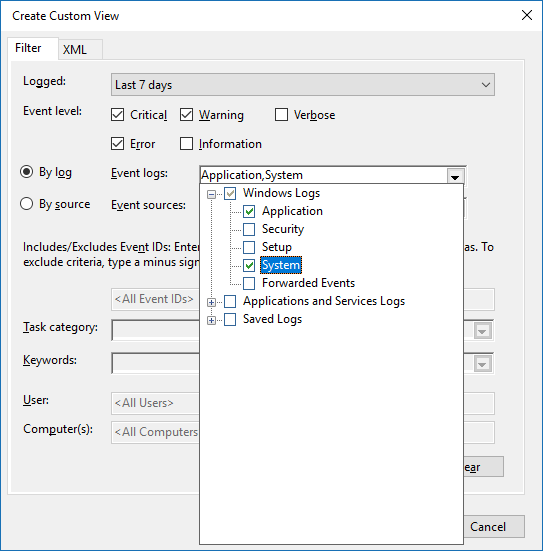Check Applications and Services Logs checkbox
543x551 pixels.
coord(230,301)
